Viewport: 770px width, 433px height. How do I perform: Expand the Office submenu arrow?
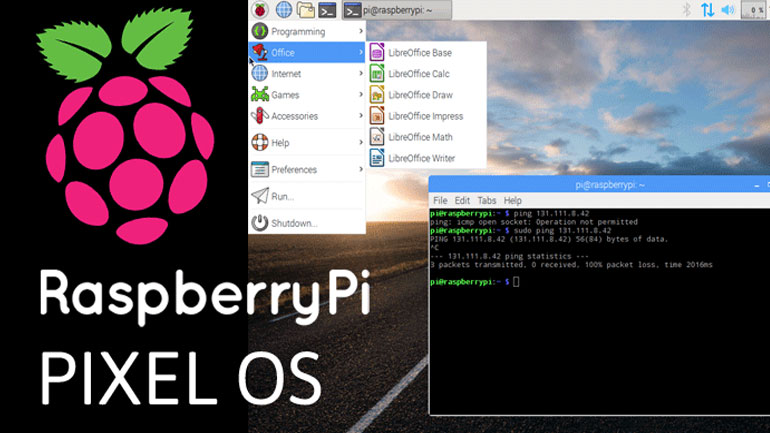(361, 52)
